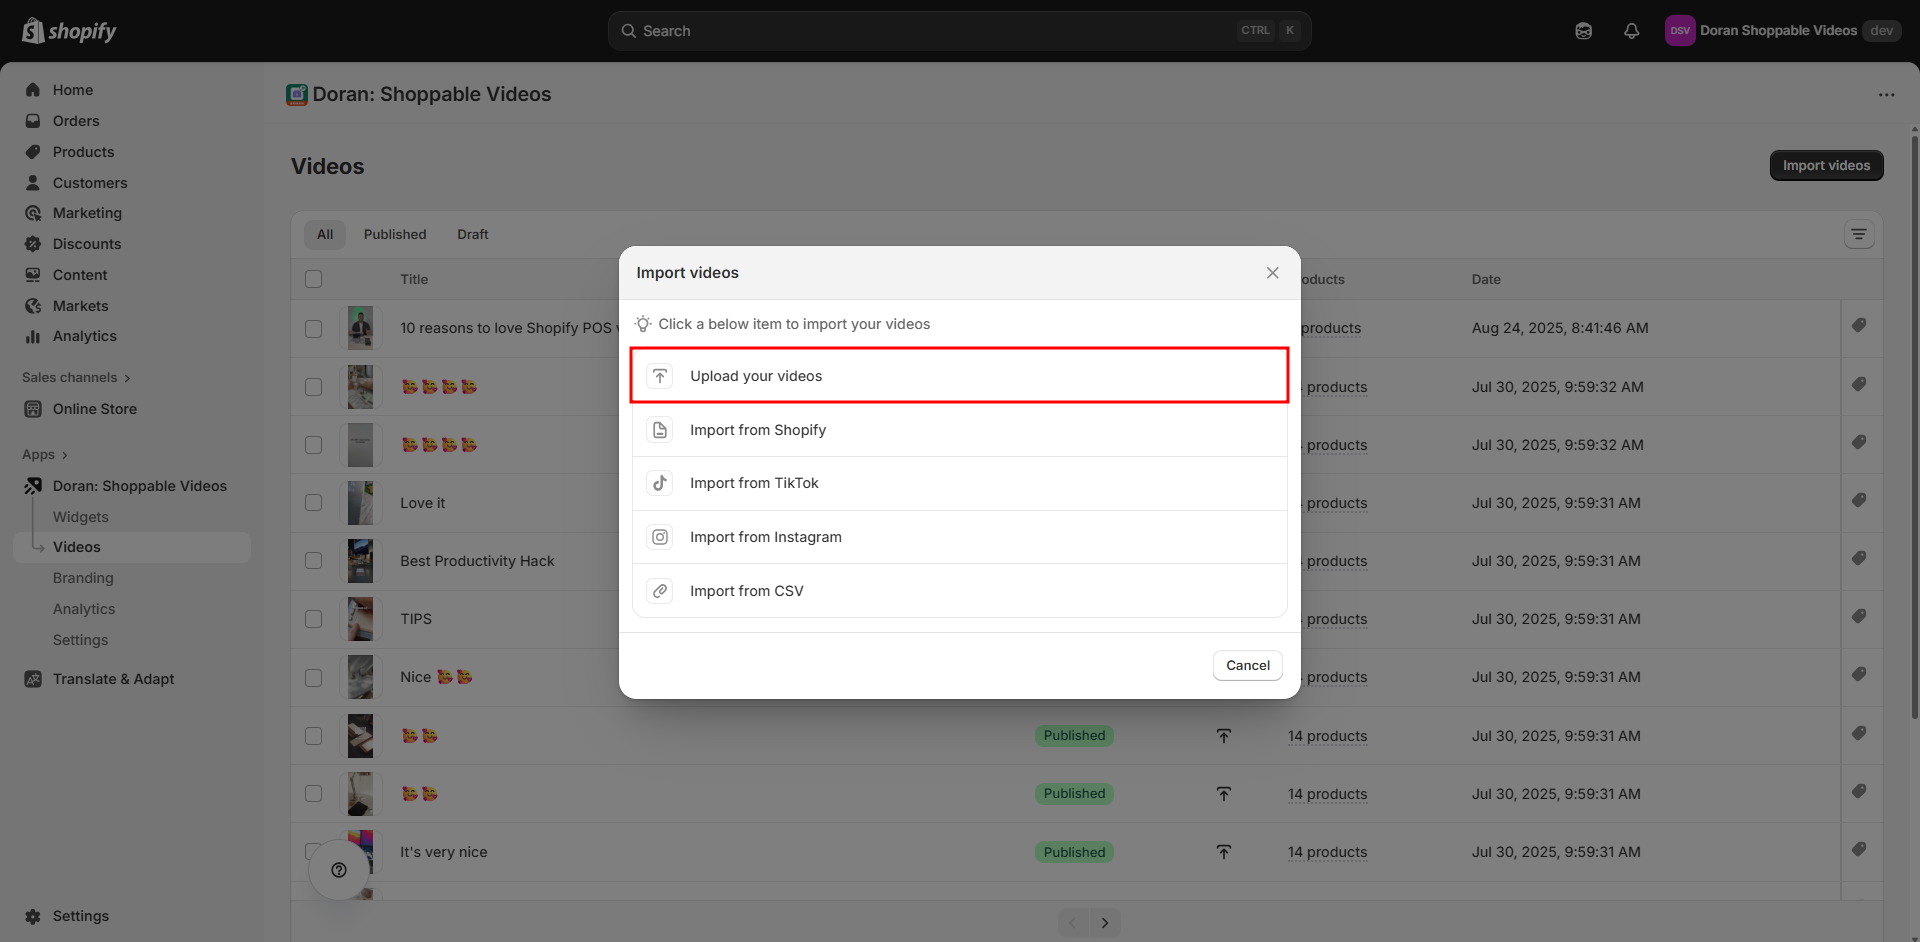
Task: Click Home icon in sidebar
Action: (33, 90)
